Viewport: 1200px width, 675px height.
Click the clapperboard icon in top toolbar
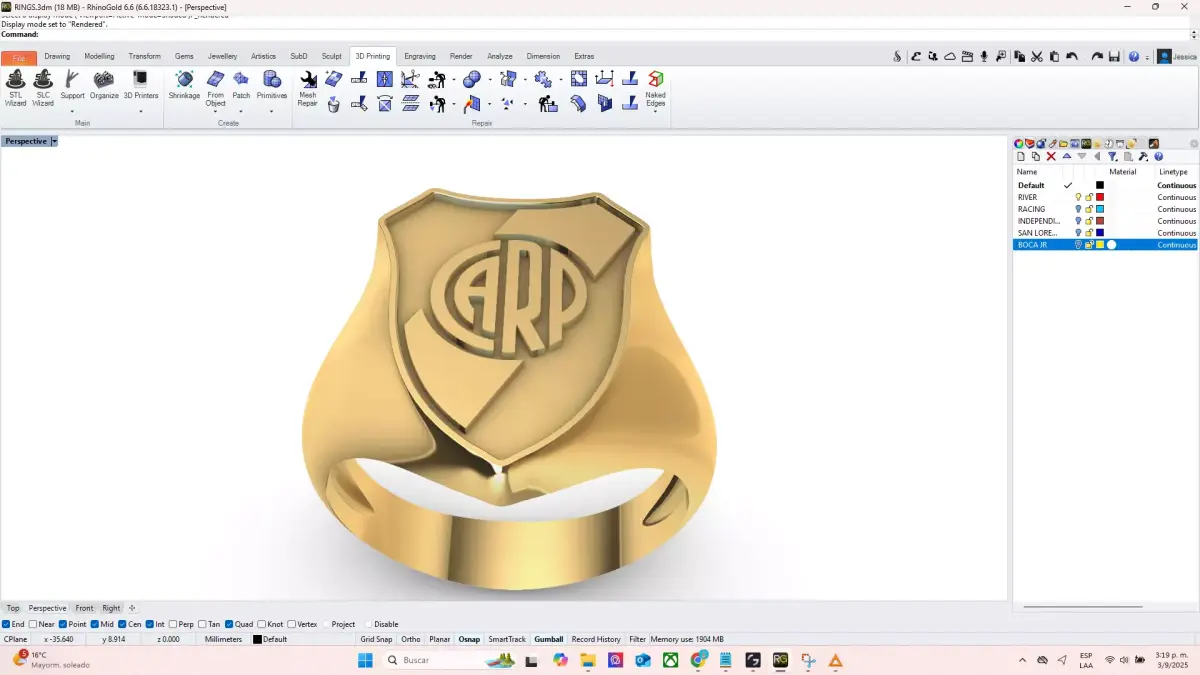point(967,57)
